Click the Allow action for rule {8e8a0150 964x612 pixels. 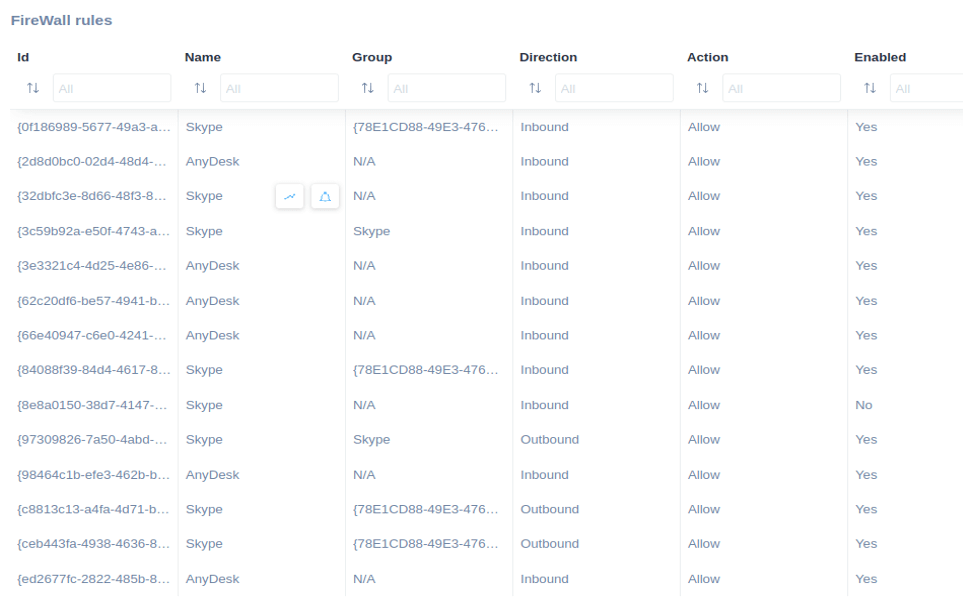tap(704, 405)
